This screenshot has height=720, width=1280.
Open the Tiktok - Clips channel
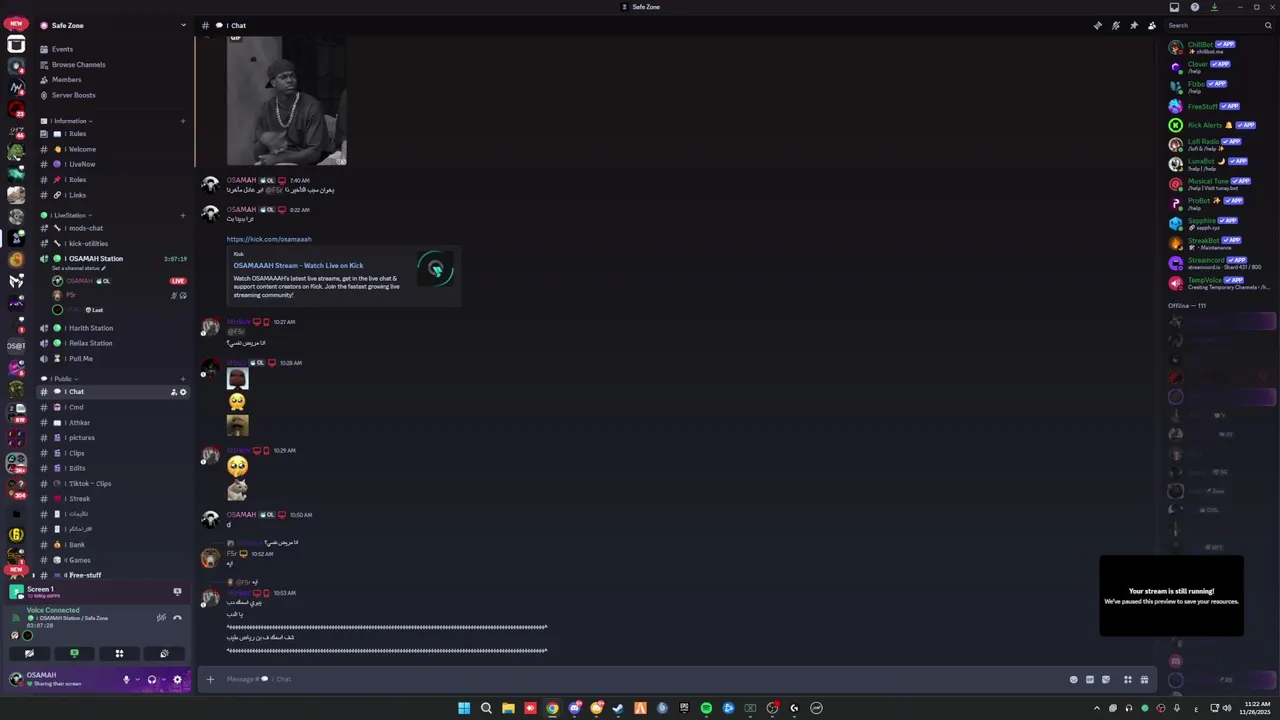point(114,483)
